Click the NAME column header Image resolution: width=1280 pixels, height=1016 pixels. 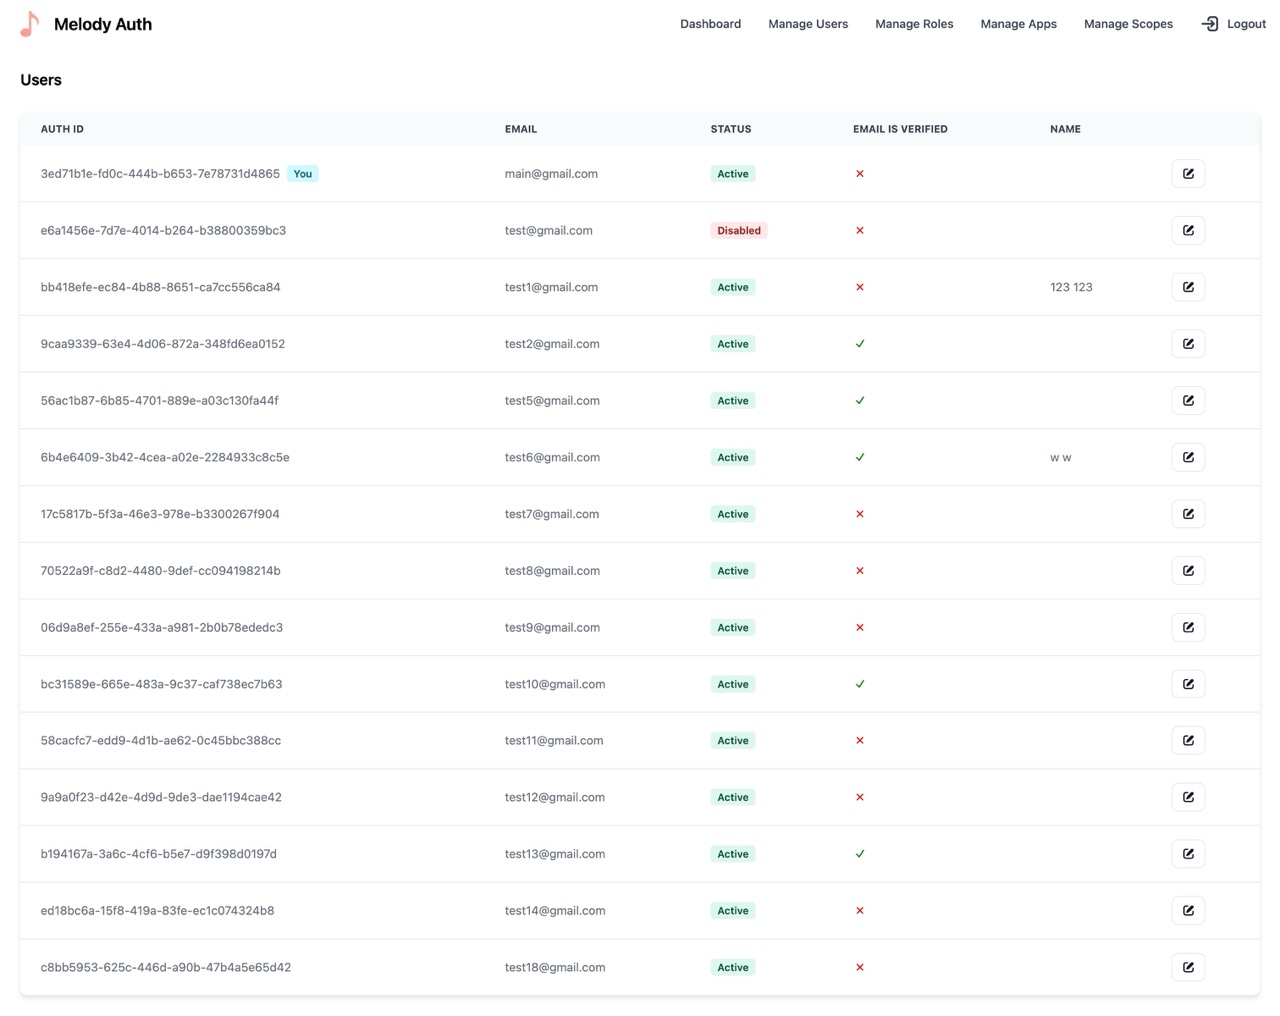(x=1065, y=129)
